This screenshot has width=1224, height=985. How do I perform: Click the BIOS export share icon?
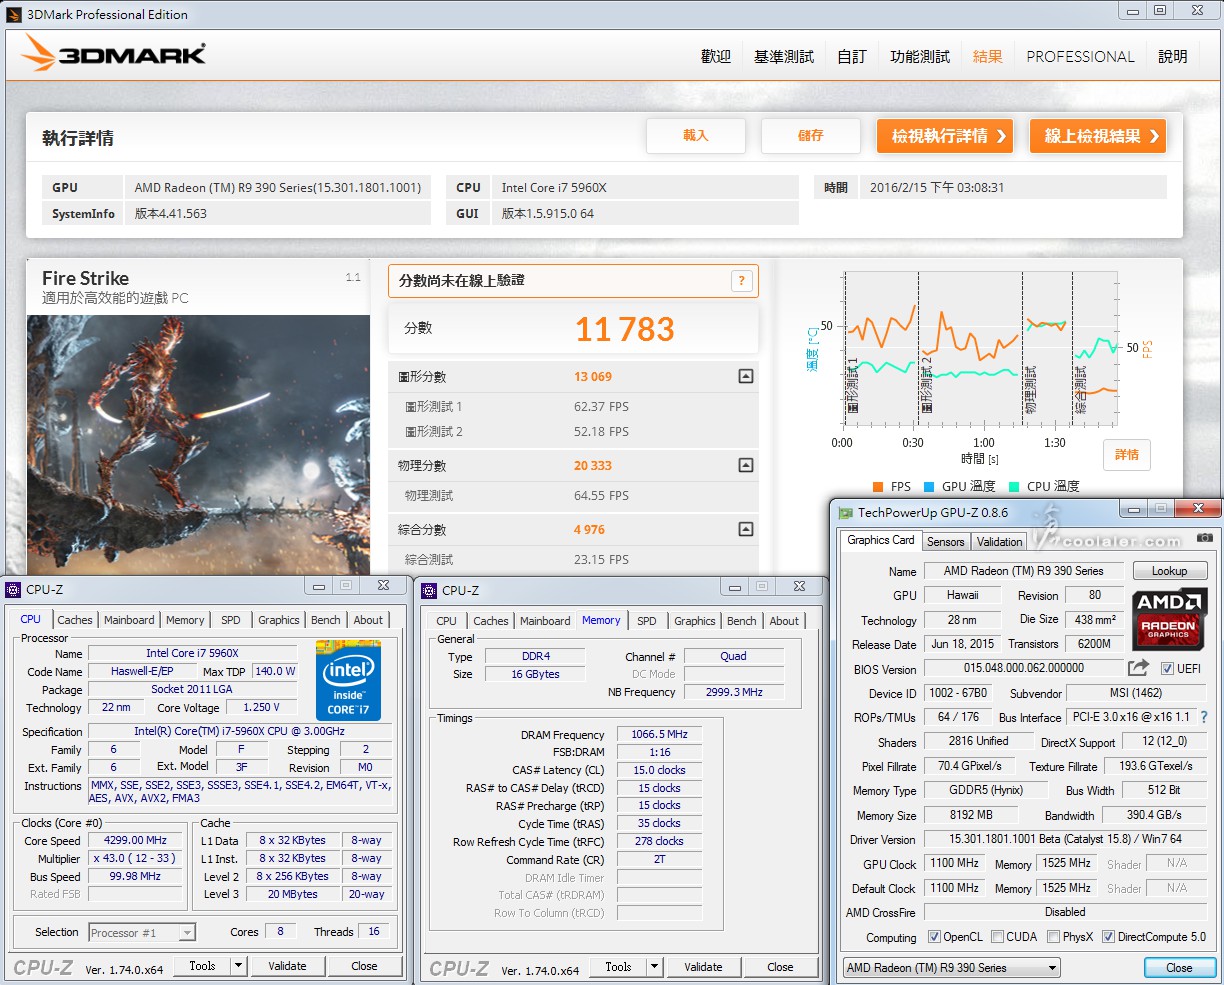(x=1138, y=668)
